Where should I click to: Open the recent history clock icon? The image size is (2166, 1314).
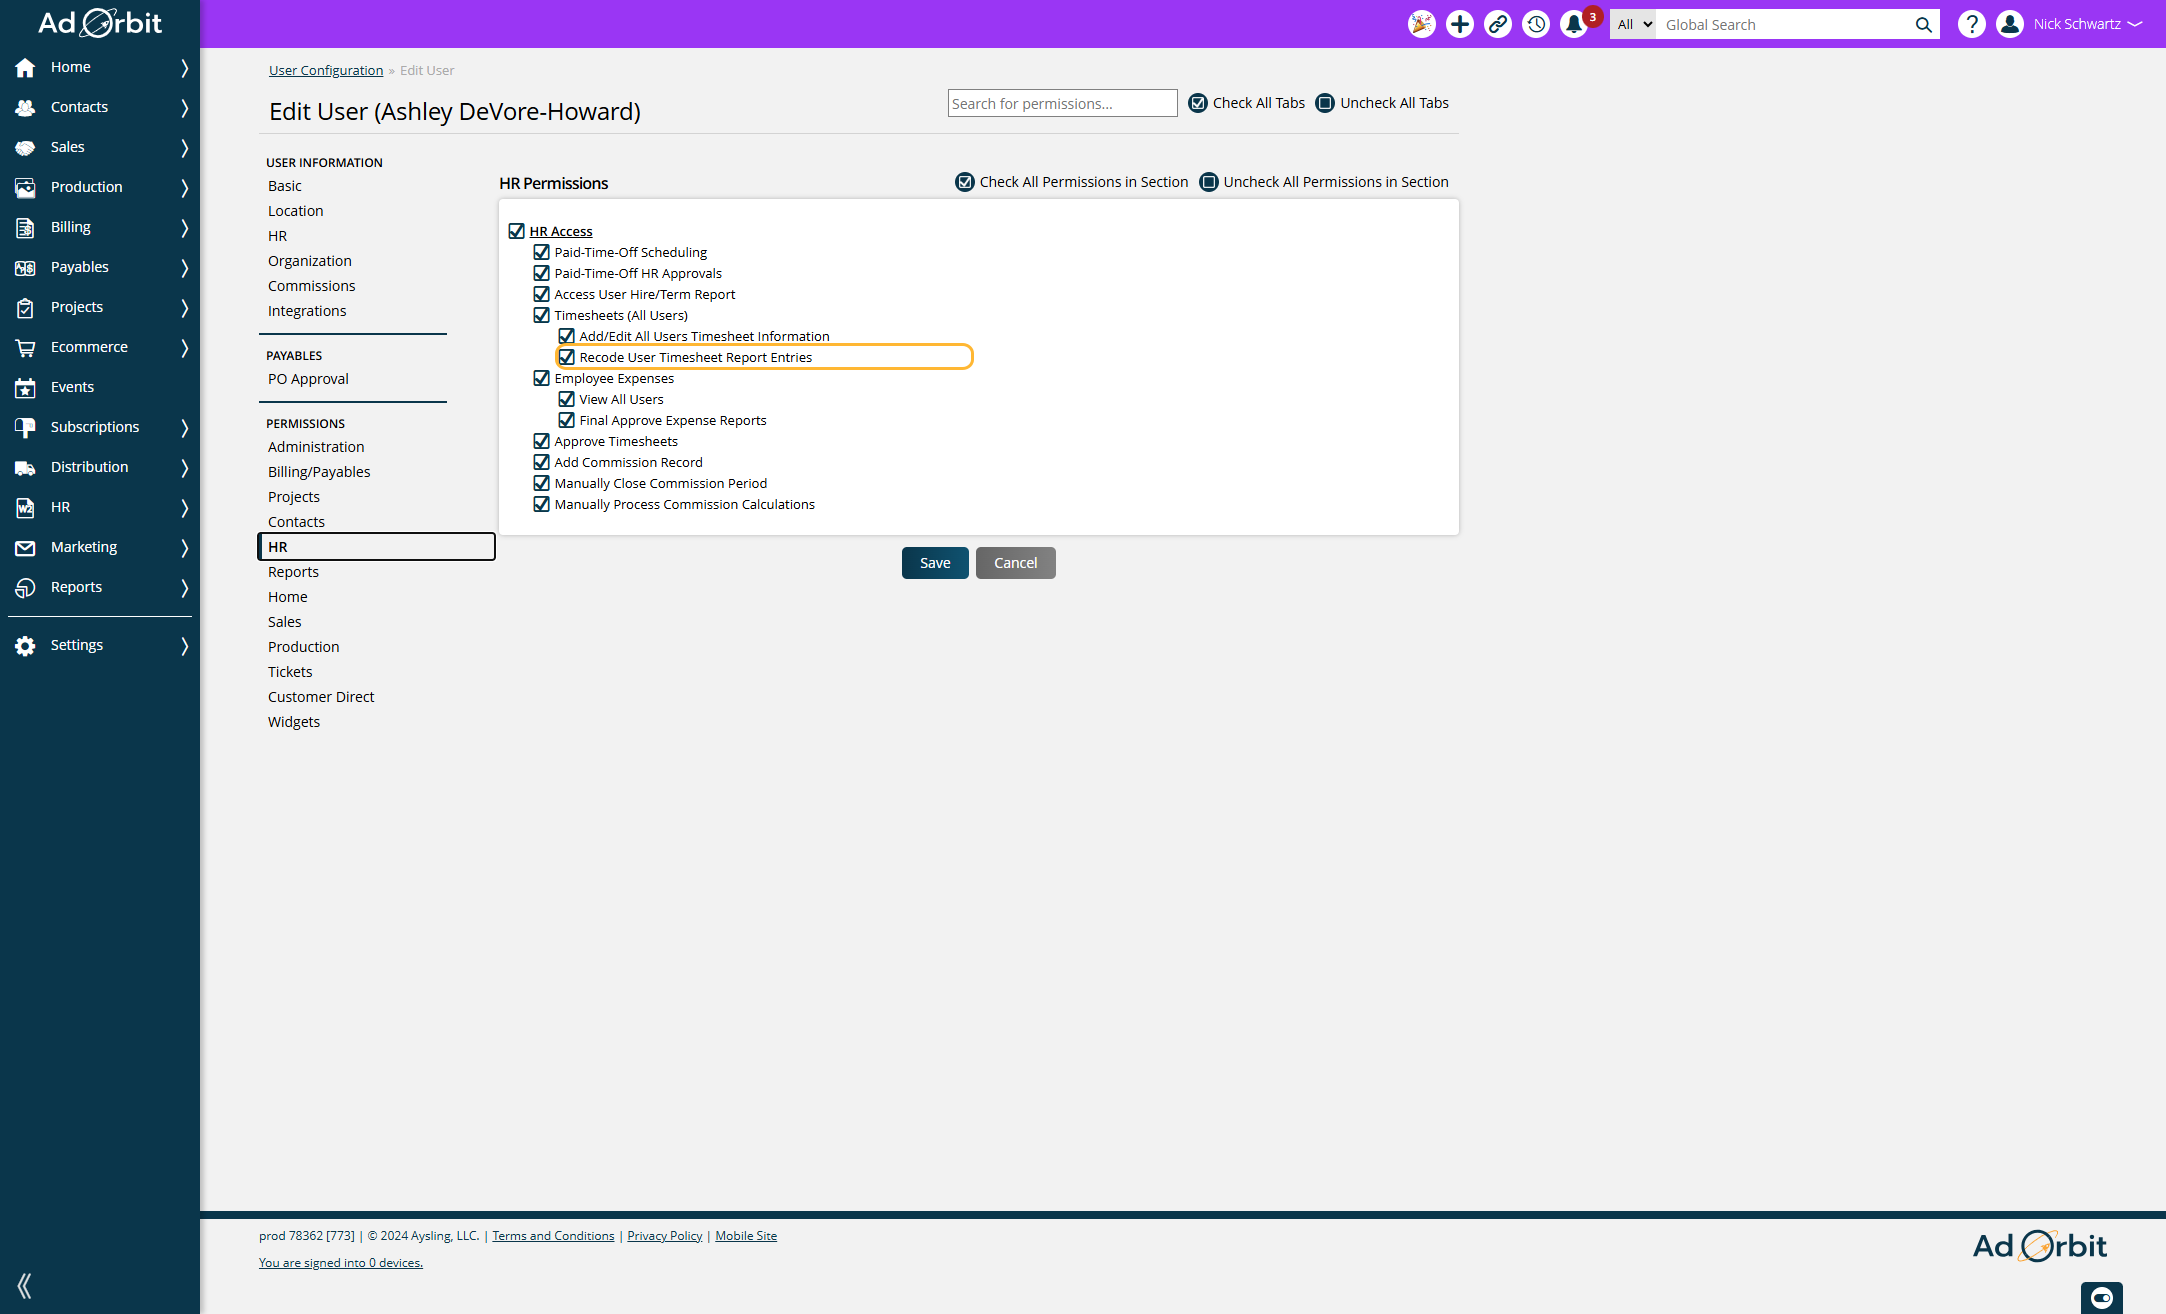point(1536,24)
